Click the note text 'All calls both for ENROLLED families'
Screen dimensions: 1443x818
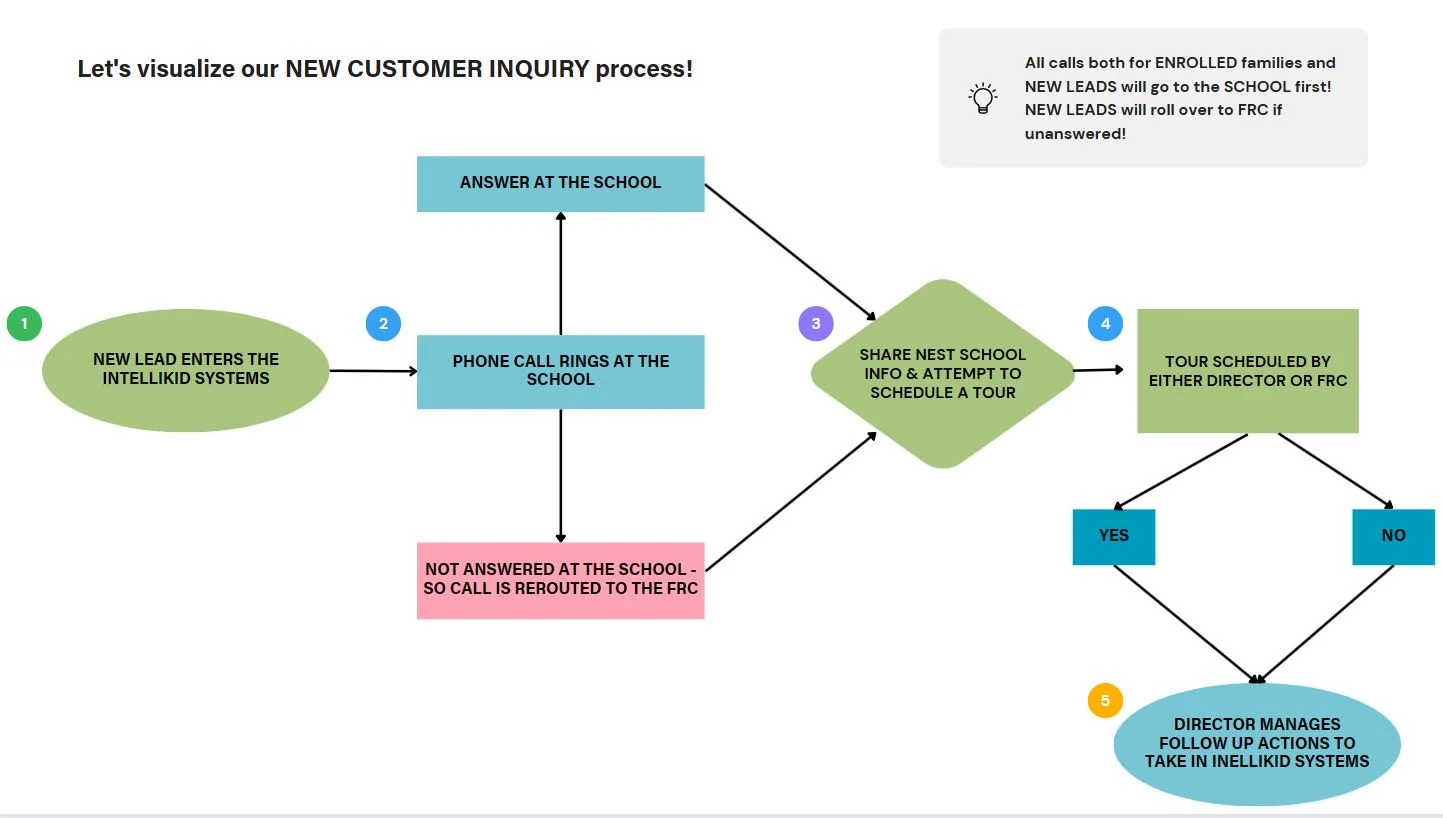pos(1180,62)
